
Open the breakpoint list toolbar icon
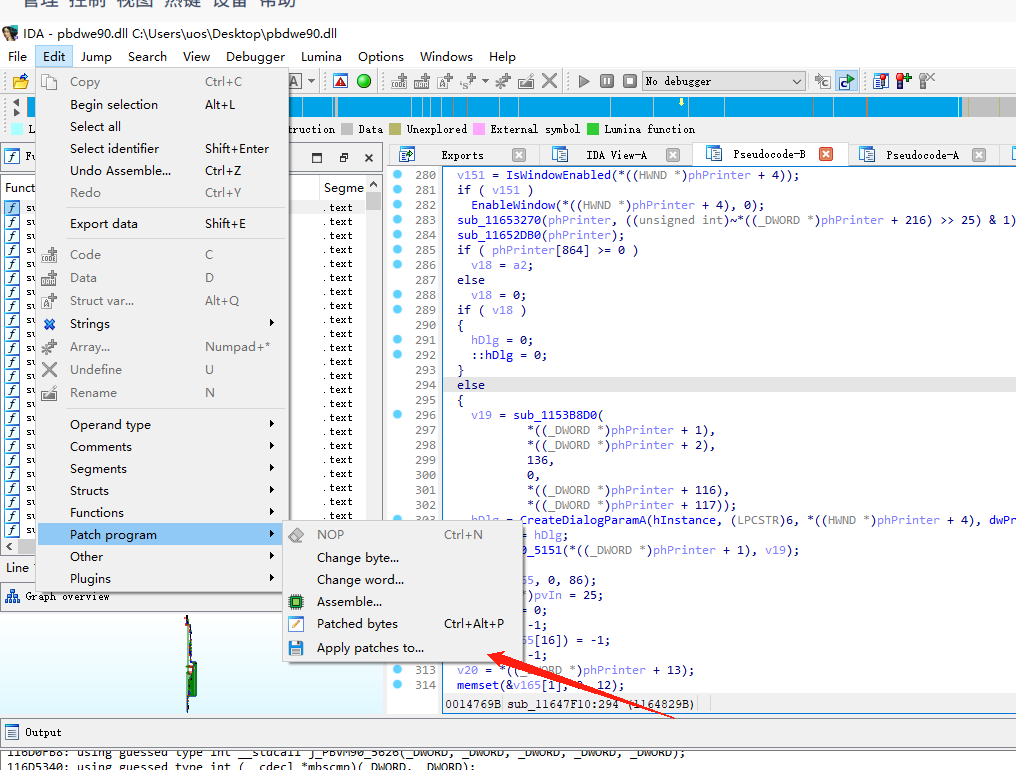click(881, 81)
